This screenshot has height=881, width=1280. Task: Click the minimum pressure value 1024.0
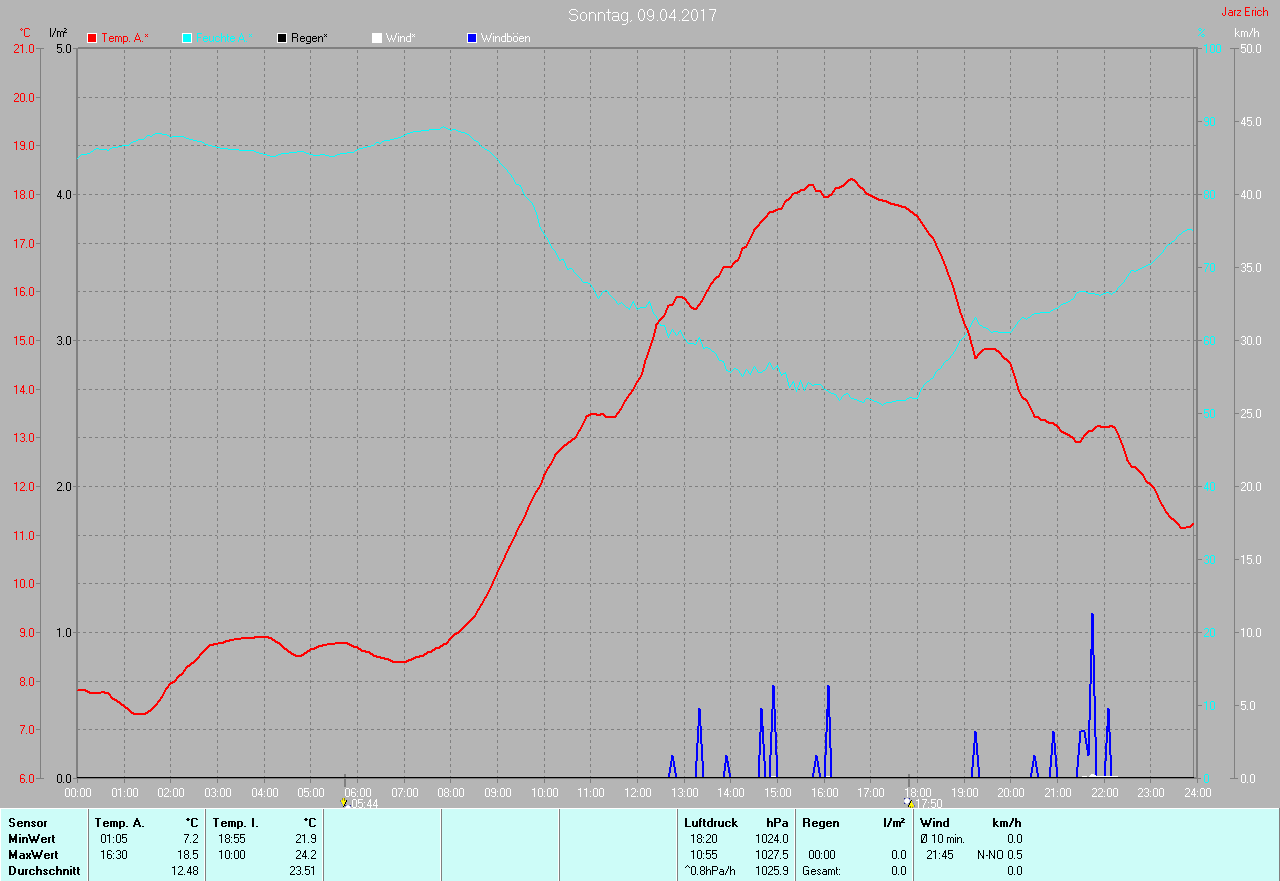773,839
